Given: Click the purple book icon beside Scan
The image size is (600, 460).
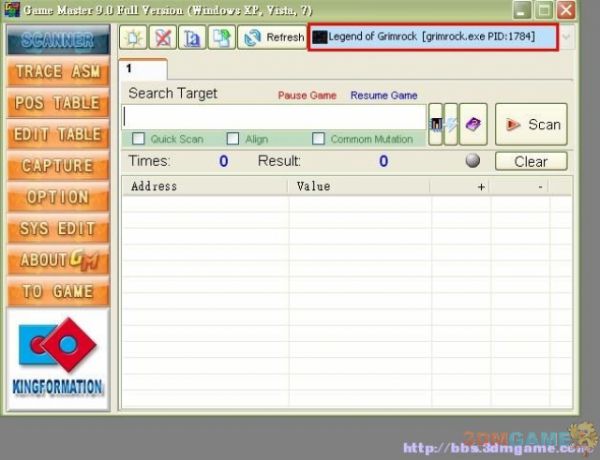Looking at the screenshot, I should (474, 124).
